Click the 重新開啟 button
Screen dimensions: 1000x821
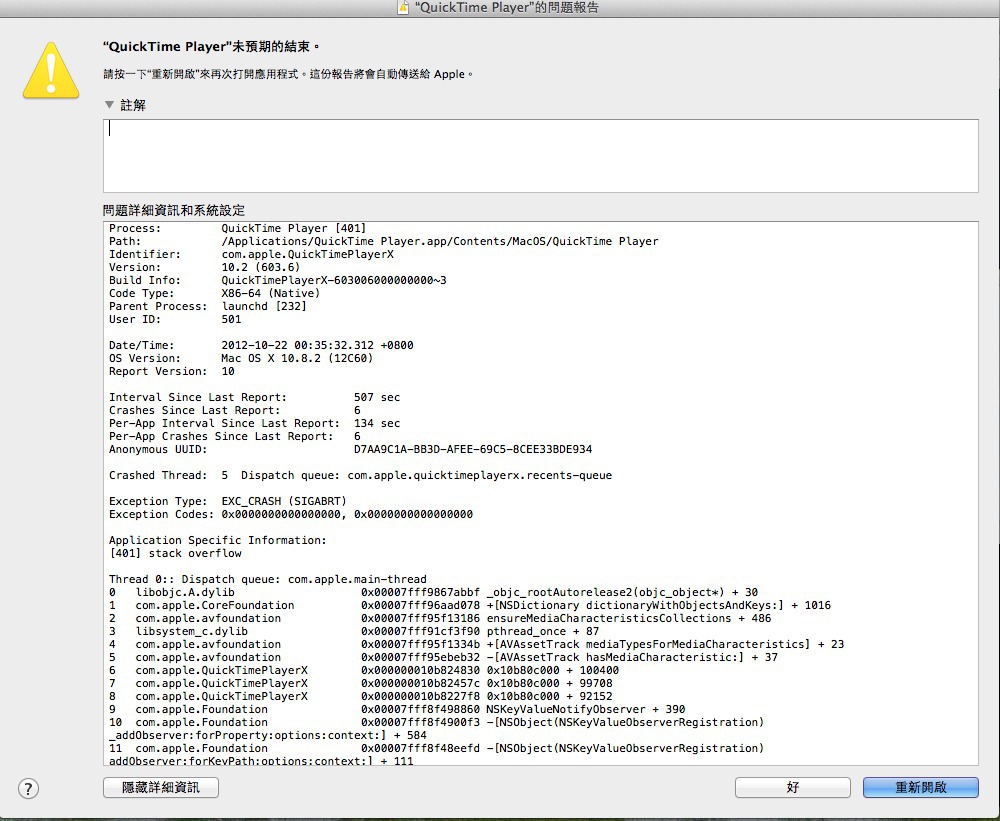pos(921,787)
